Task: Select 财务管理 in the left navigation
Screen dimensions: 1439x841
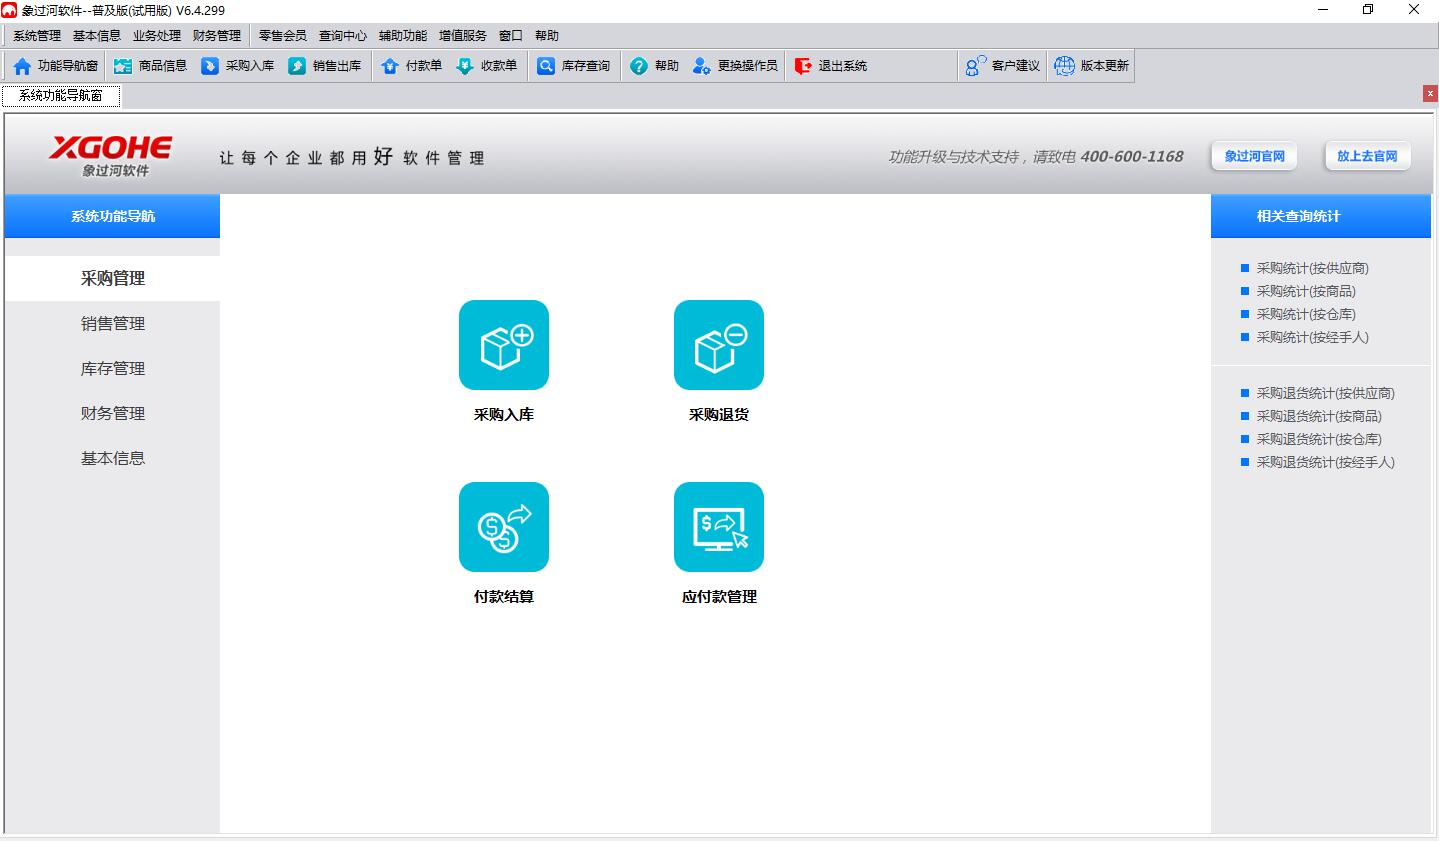Action: pyautogui.click(x=112, y=414)
